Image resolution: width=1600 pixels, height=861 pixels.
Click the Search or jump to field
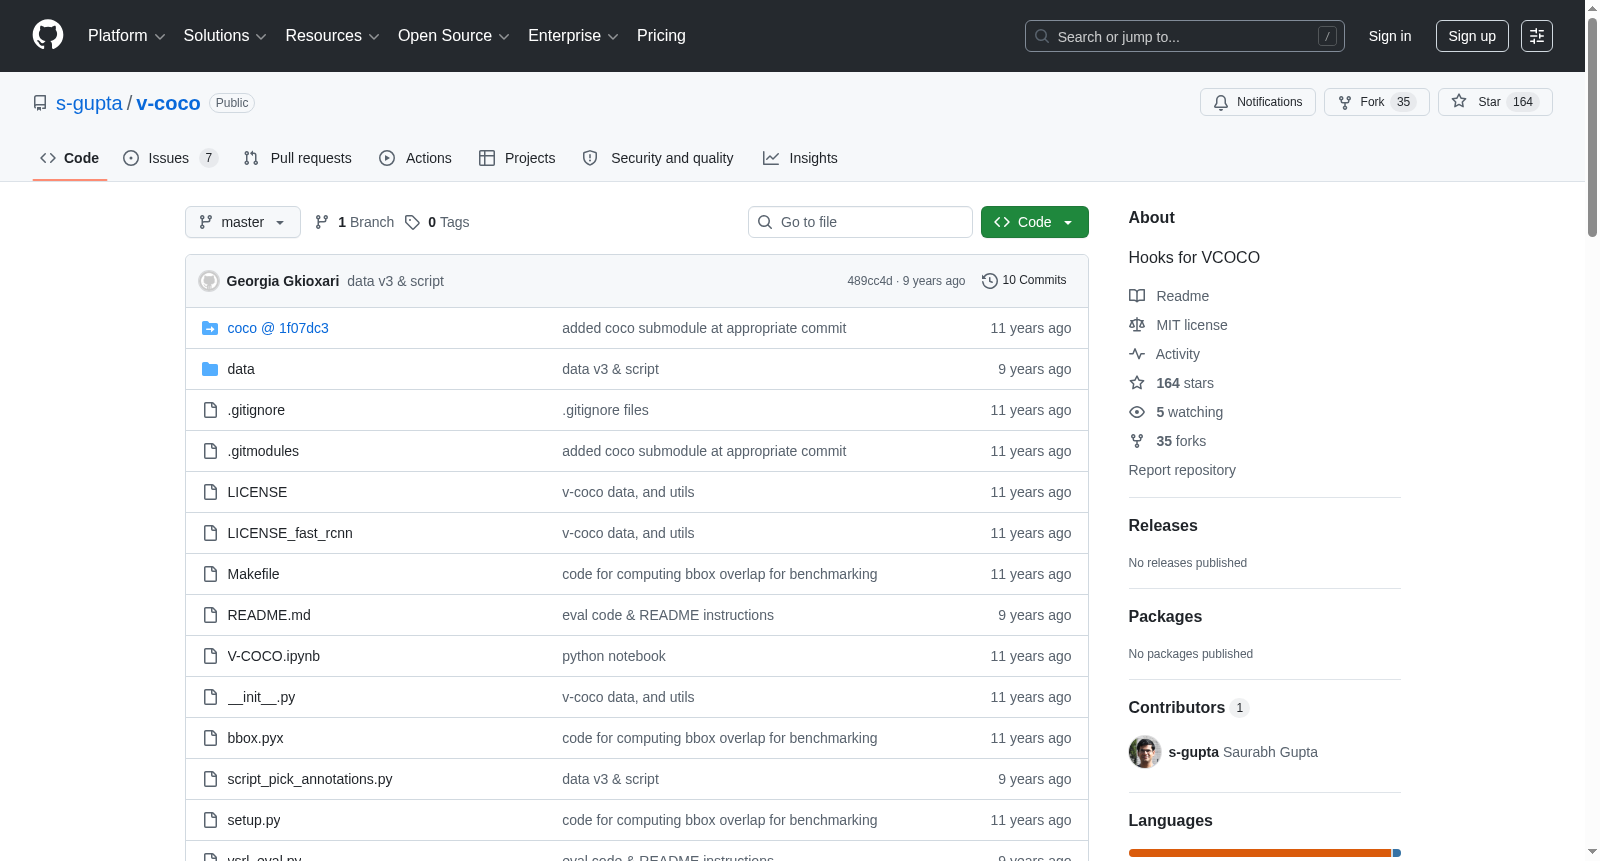pyautogui.click(x=1185, y=36)
